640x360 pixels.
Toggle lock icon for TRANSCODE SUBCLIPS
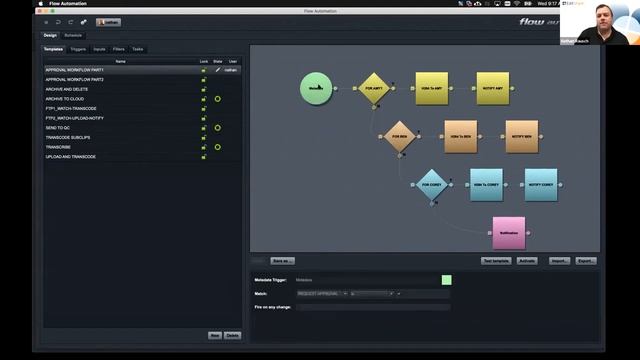coord(204,138)
